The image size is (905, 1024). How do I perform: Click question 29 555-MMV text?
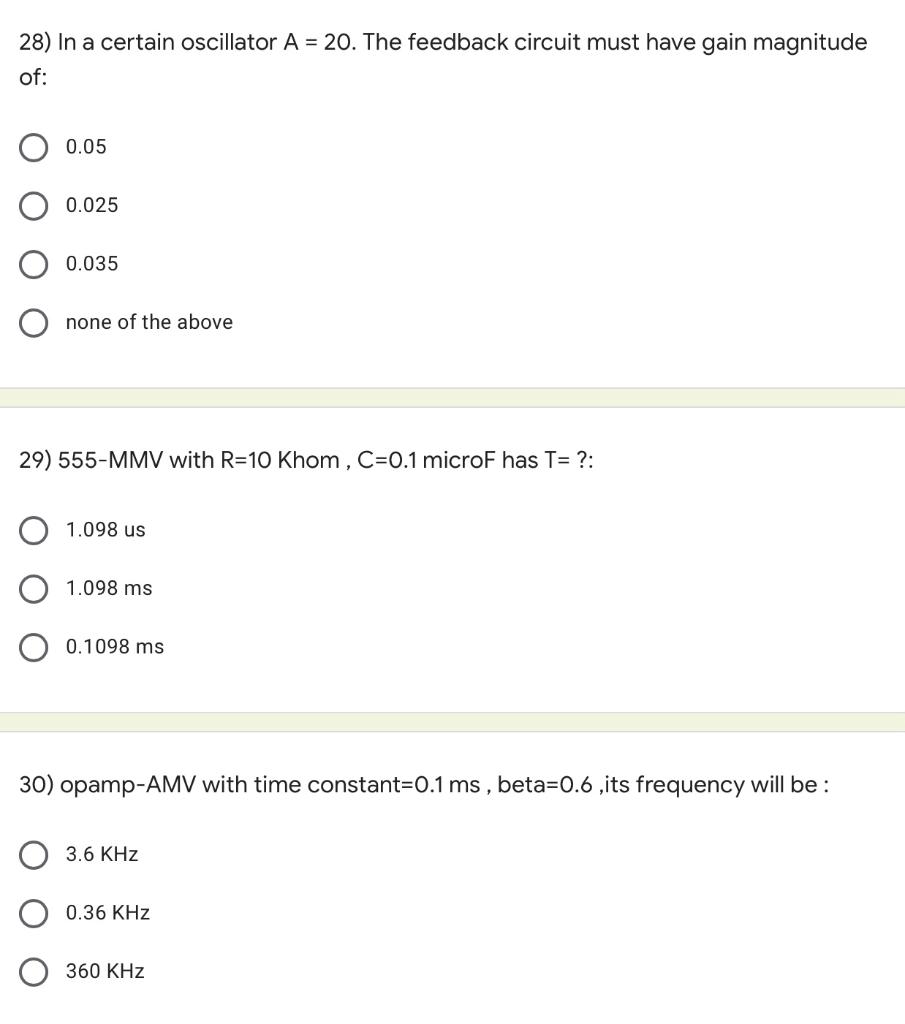click(306, 460)
